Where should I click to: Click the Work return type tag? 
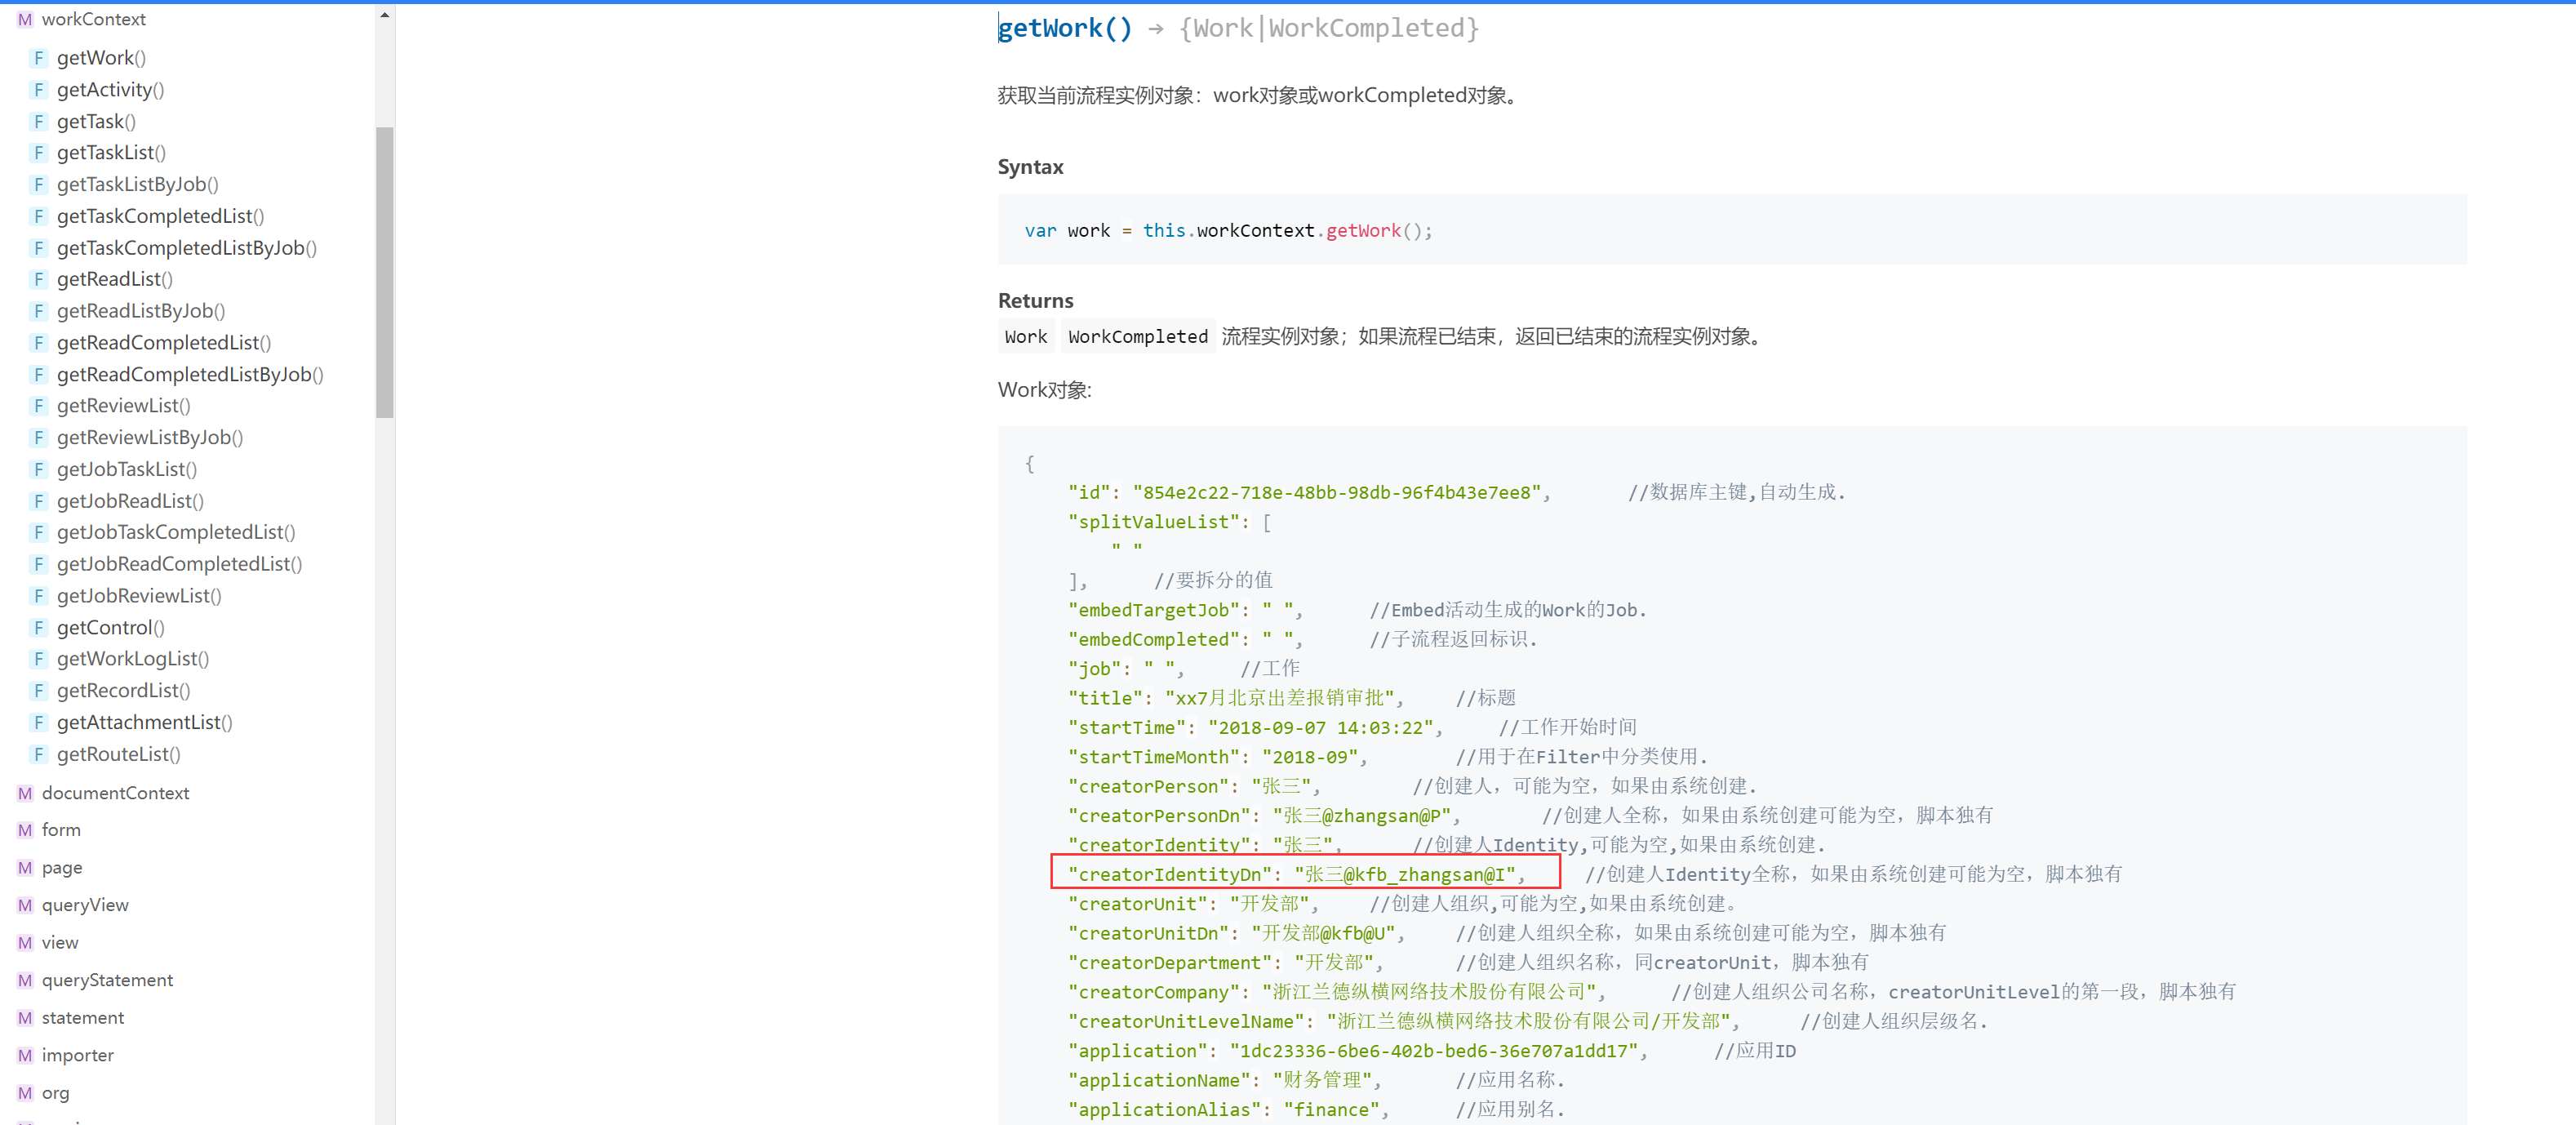[1025, 337]
